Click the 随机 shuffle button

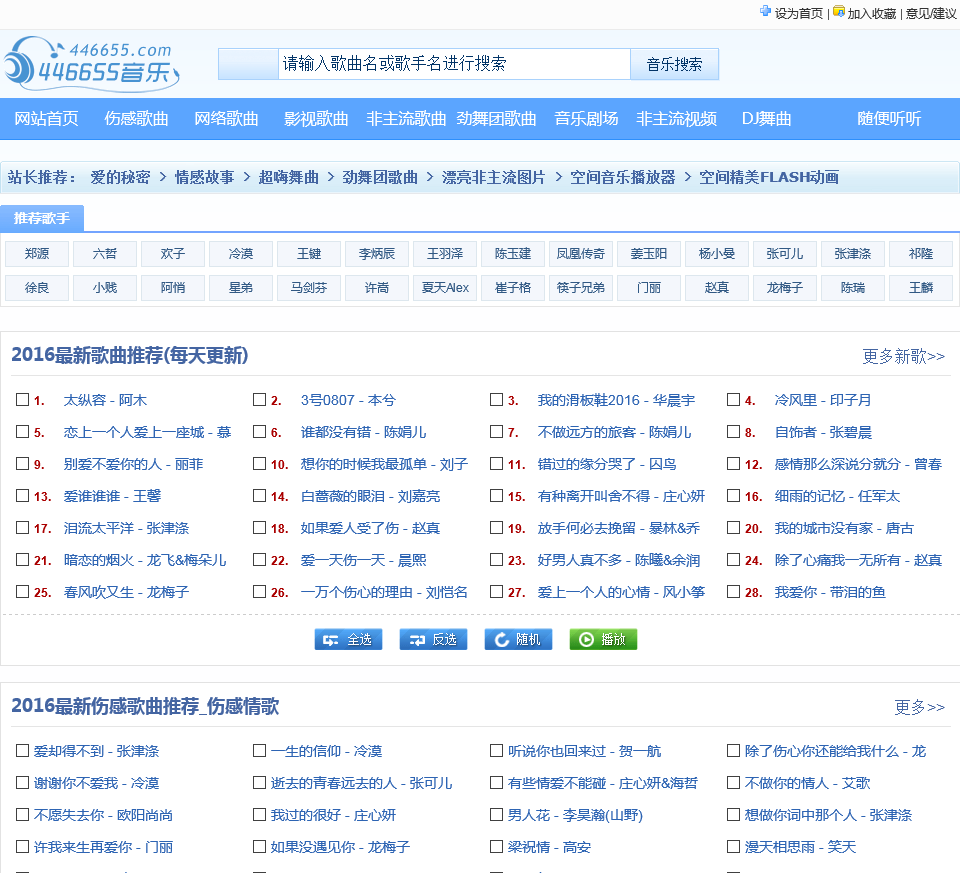518,640
